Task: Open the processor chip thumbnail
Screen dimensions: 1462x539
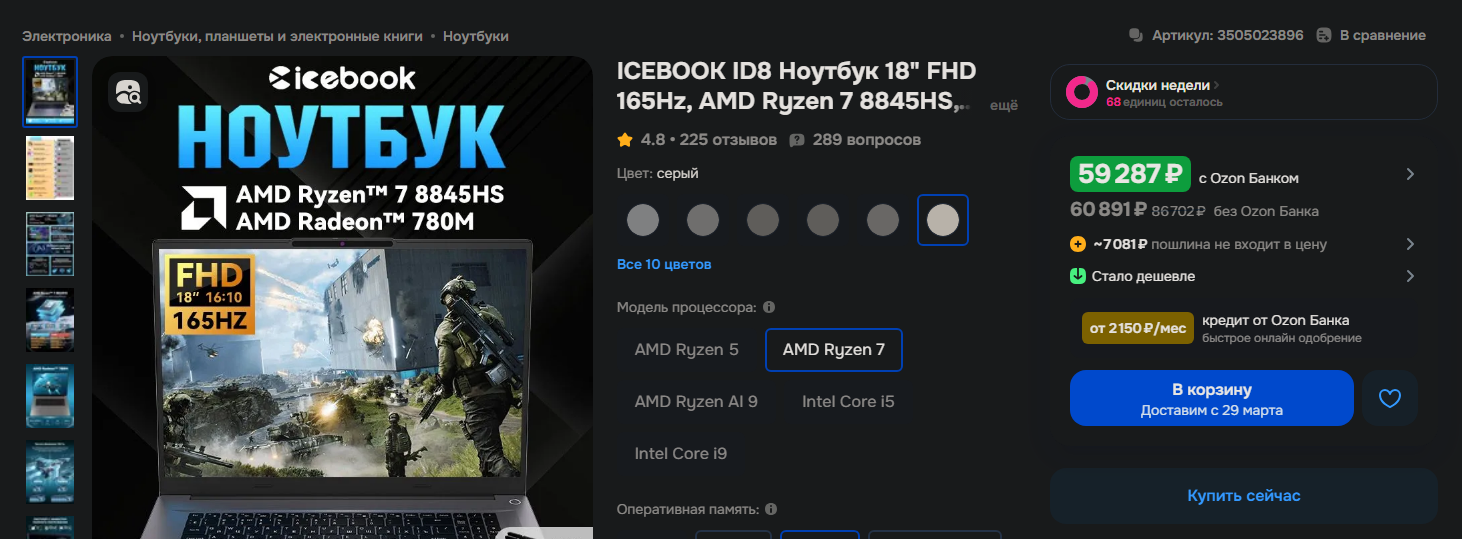Action: (x=50, y=320)
